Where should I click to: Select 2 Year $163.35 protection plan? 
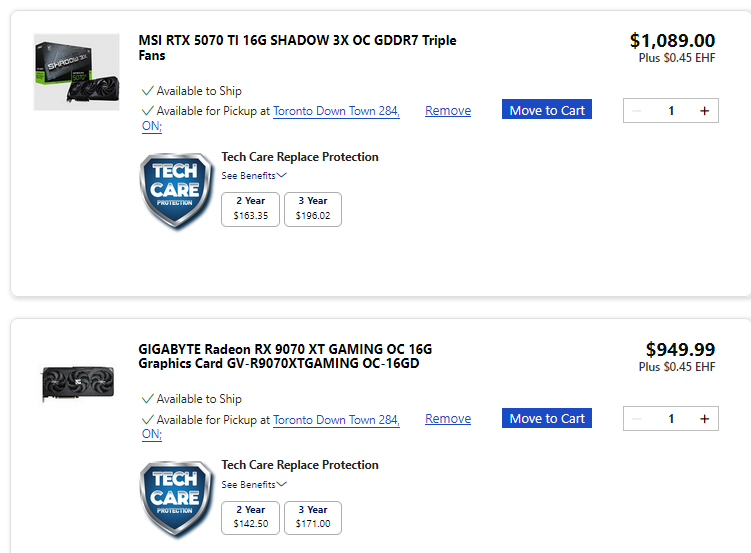250,209
